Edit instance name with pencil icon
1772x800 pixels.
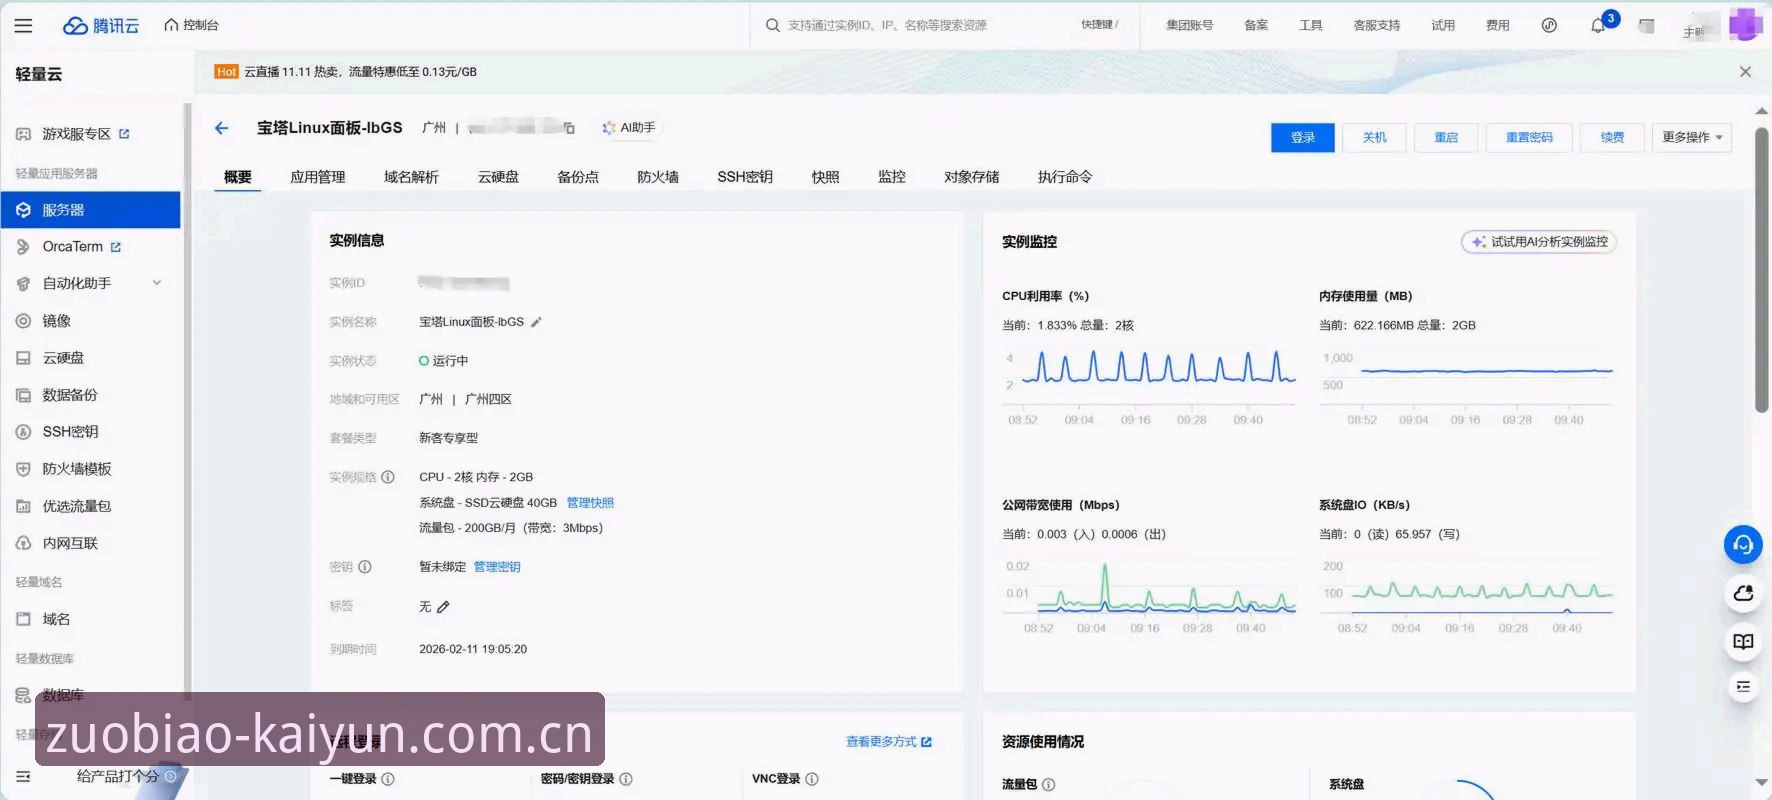coord(536,322)
